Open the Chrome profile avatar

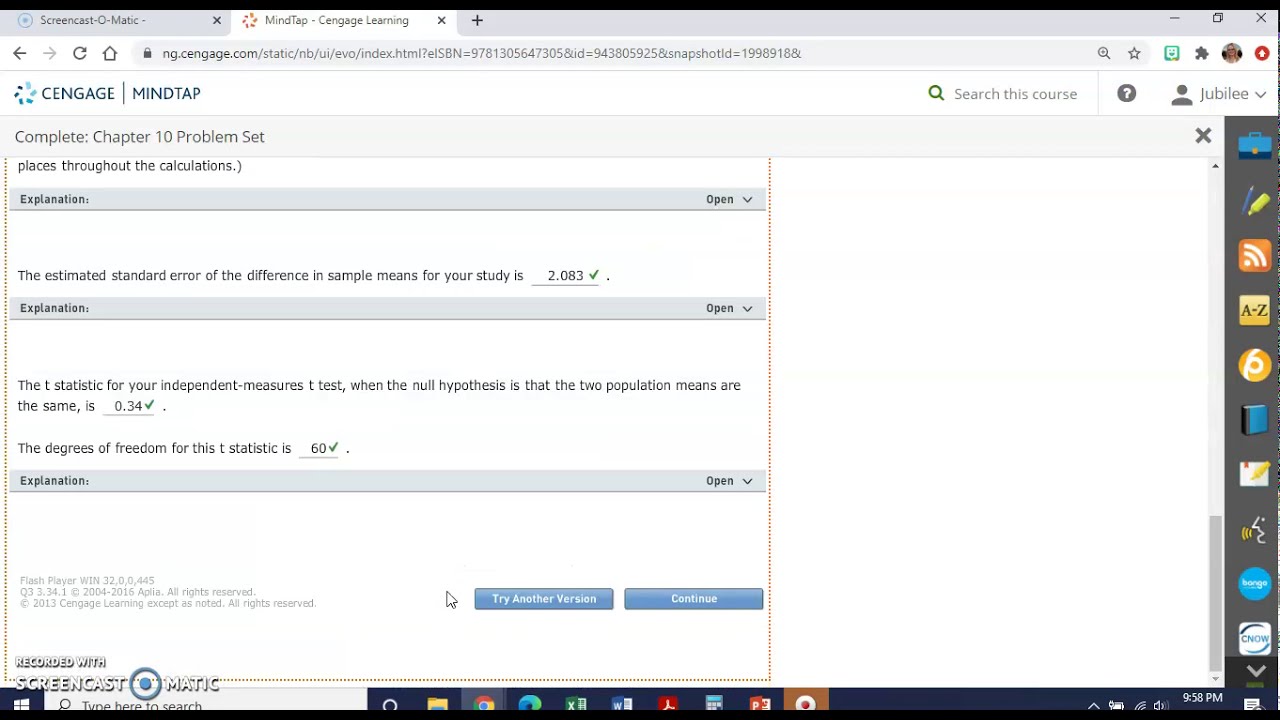click(1232, 53)
